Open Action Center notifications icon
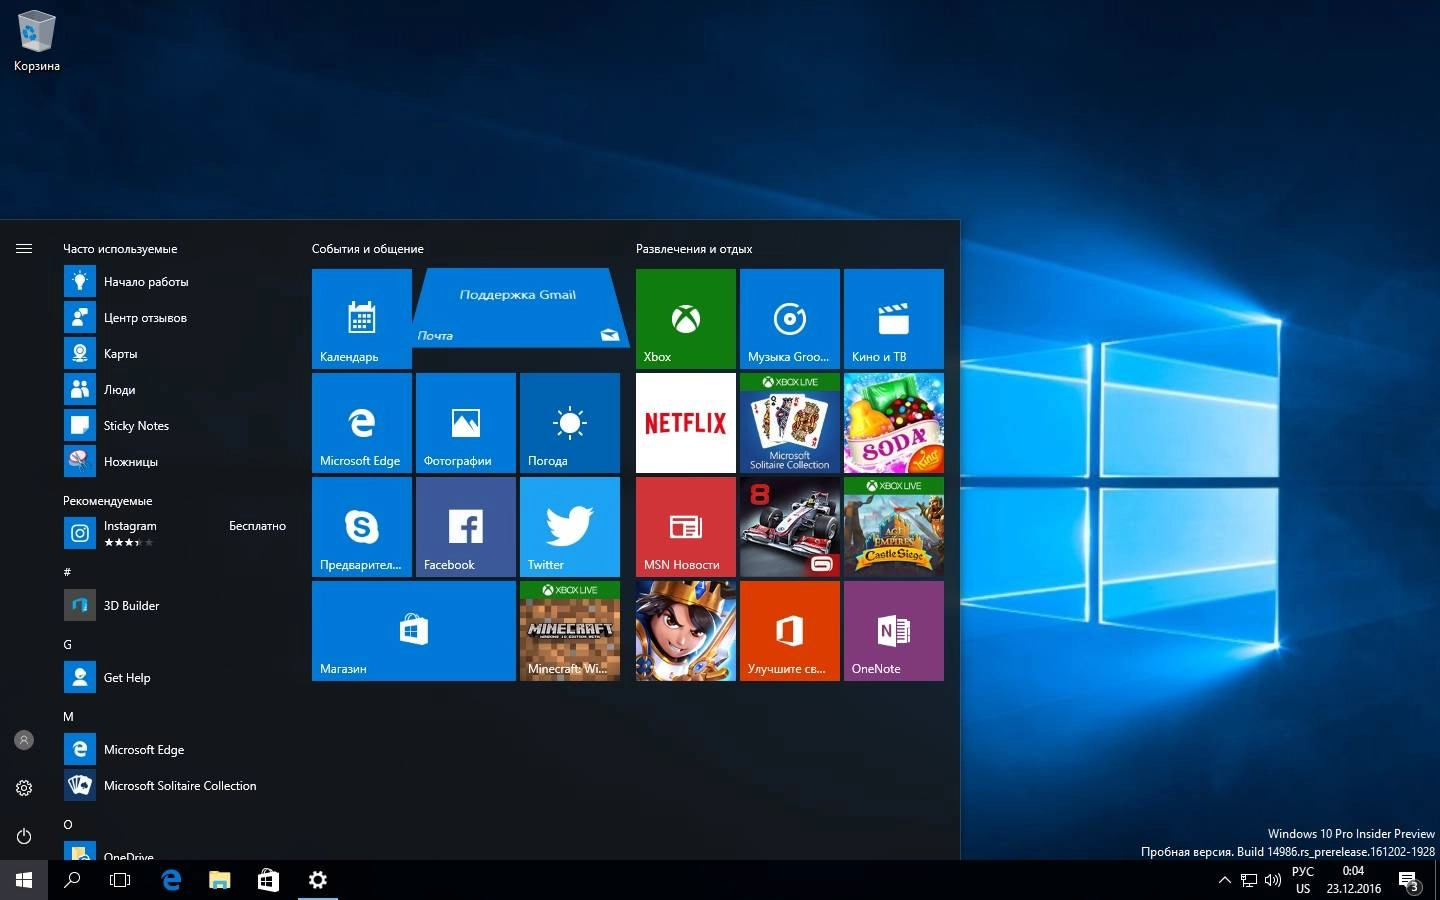 (x=1409, y=880)
